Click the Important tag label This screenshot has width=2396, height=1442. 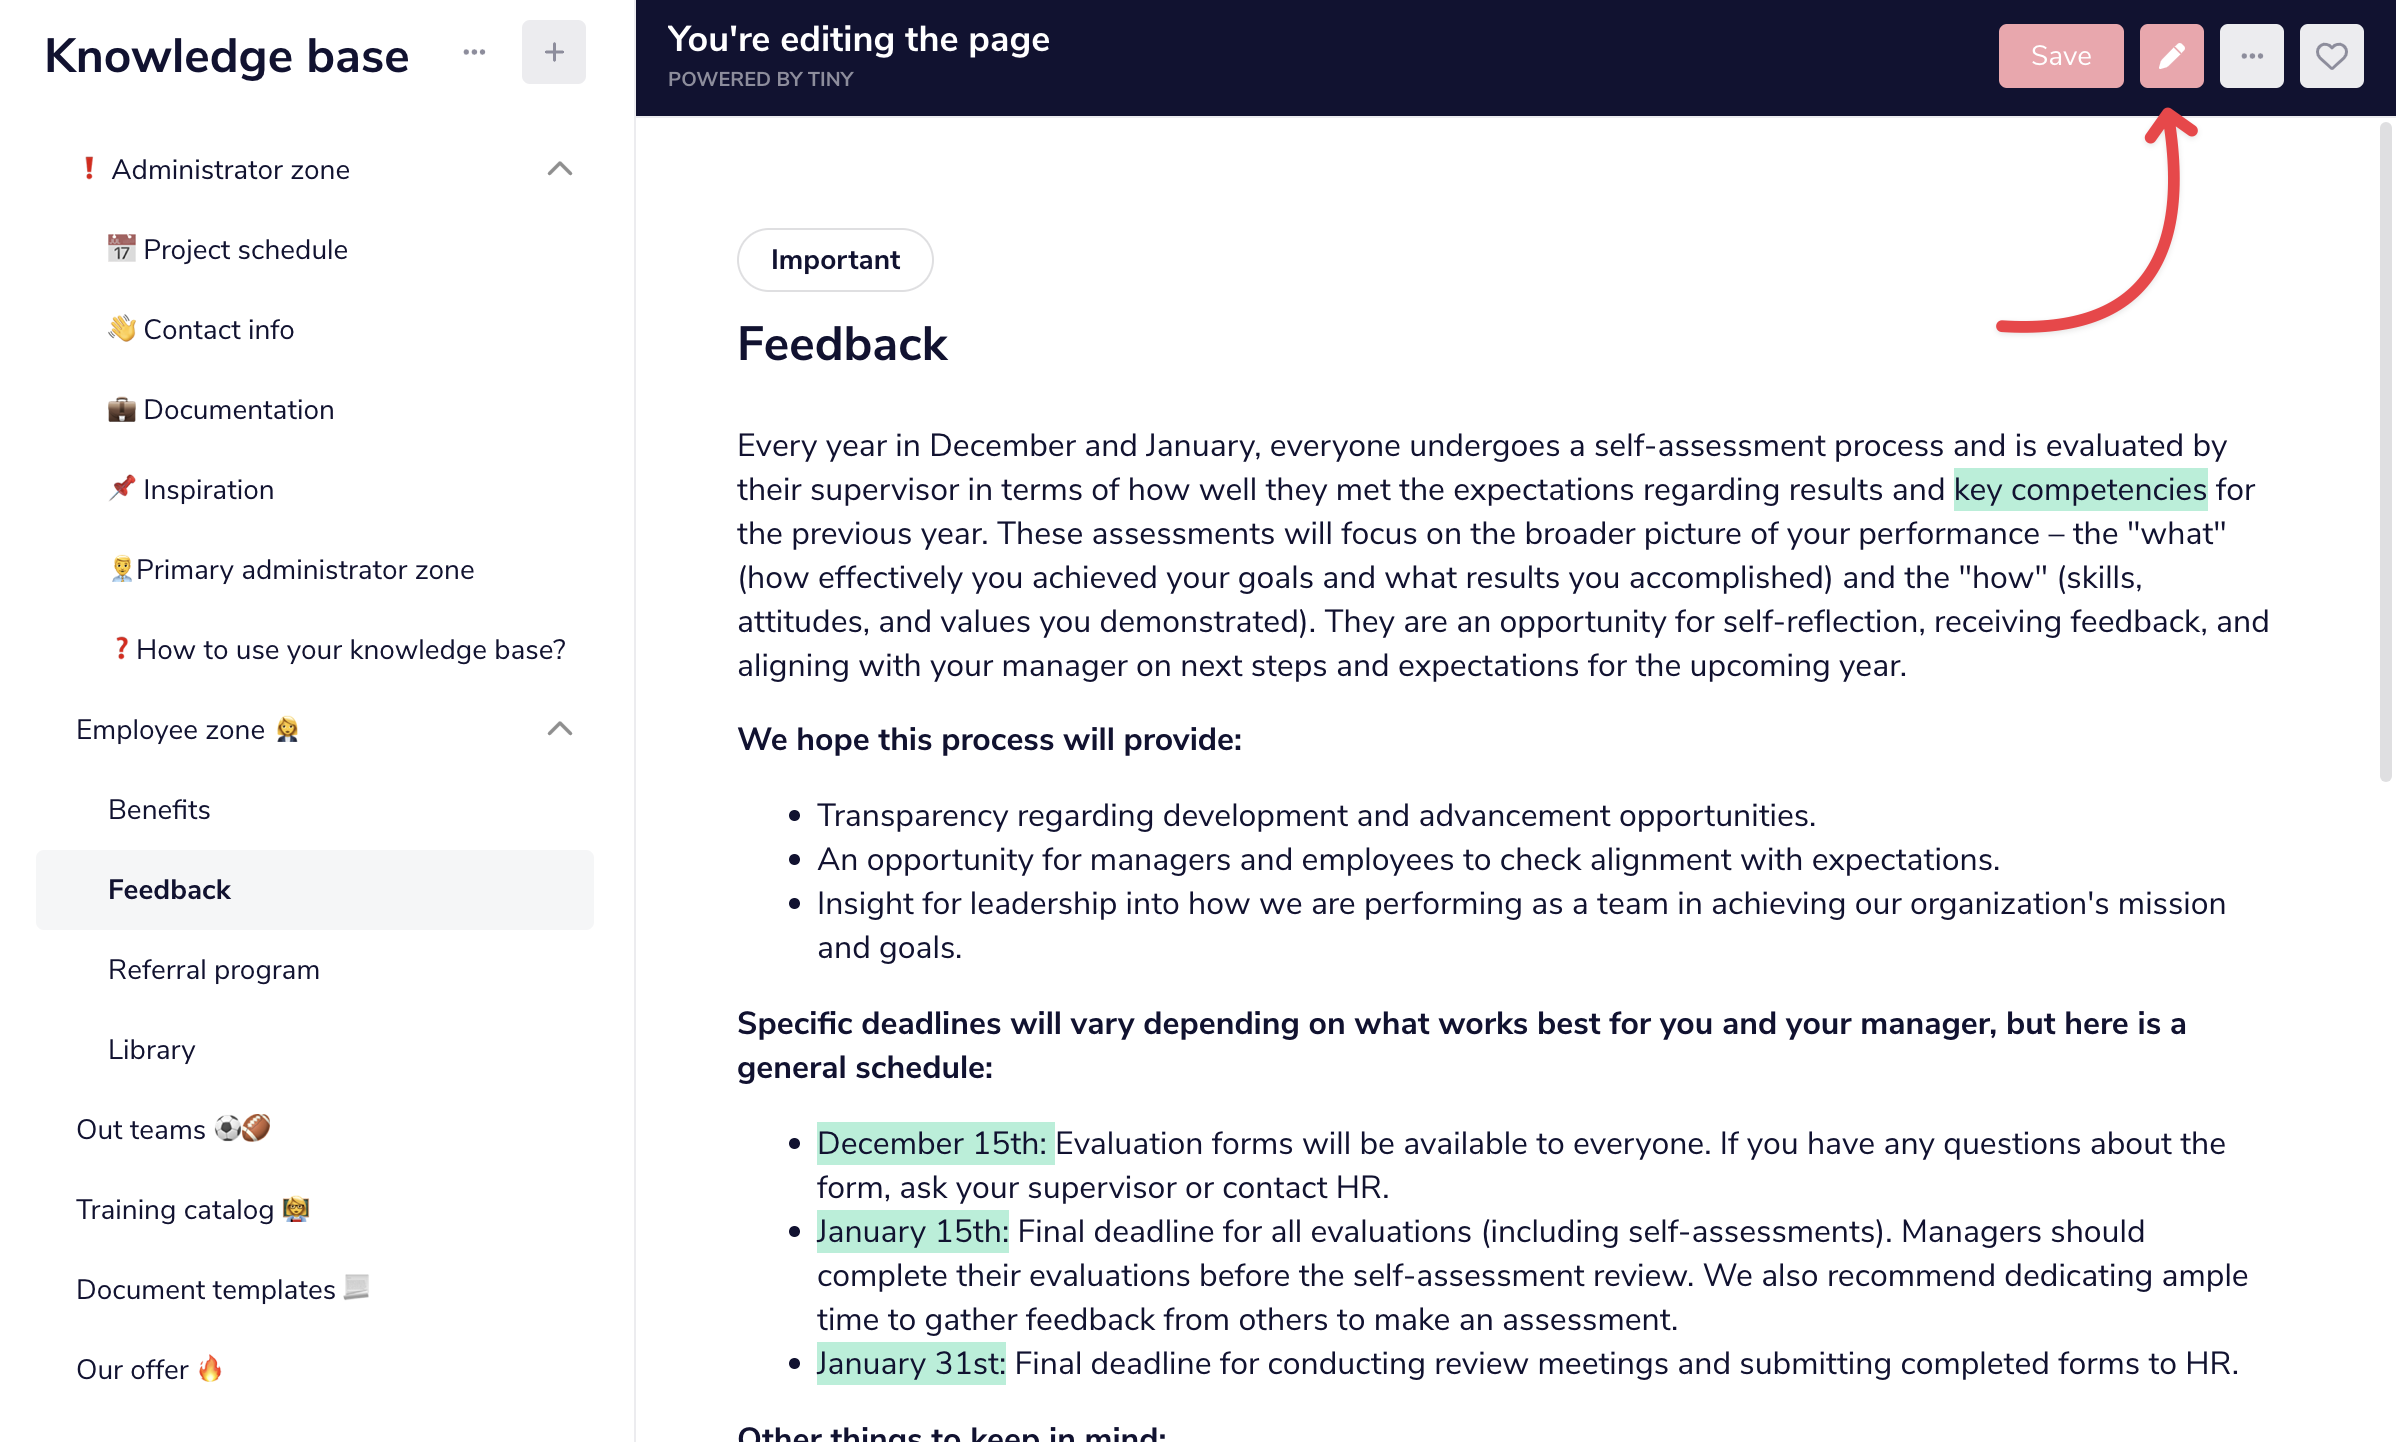(835, 260)
